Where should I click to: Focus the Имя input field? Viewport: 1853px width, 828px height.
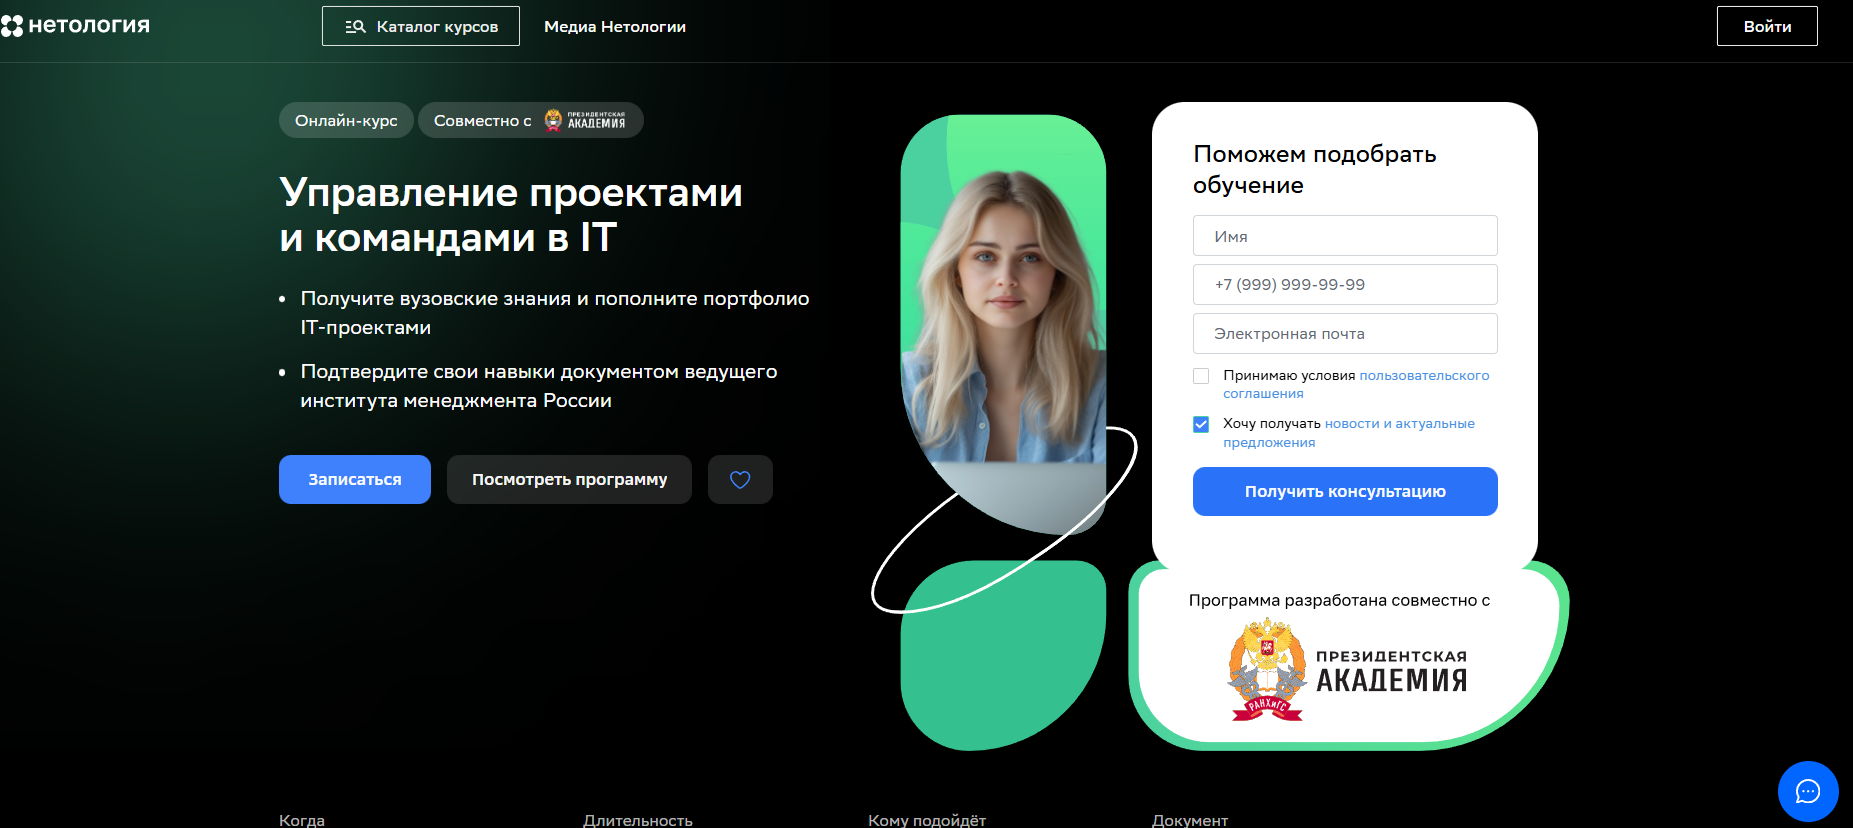click(x=1345, y=236)
